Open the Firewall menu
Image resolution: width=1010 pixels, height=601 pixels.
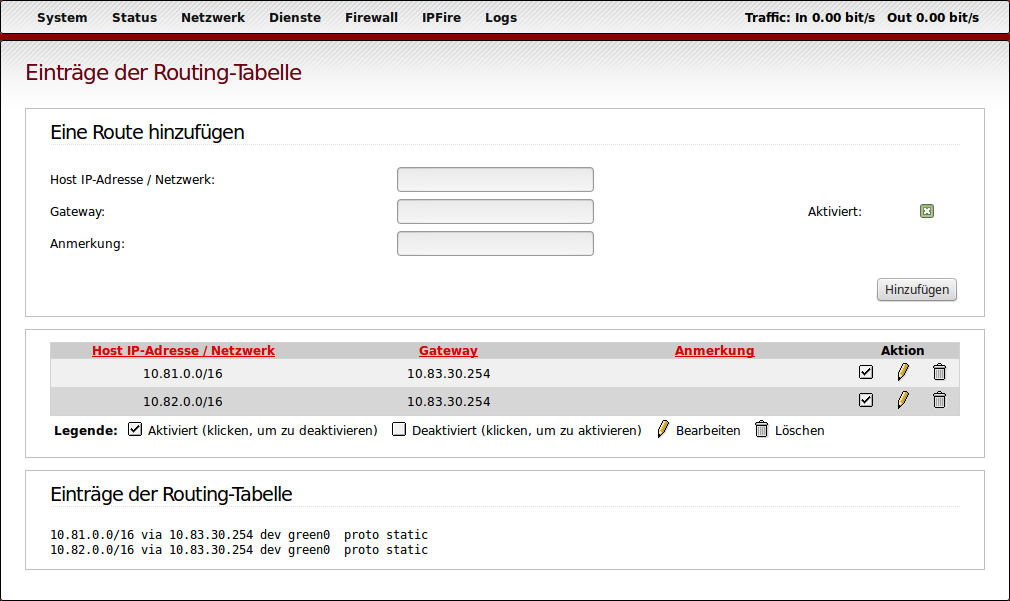tap(371, 17)
